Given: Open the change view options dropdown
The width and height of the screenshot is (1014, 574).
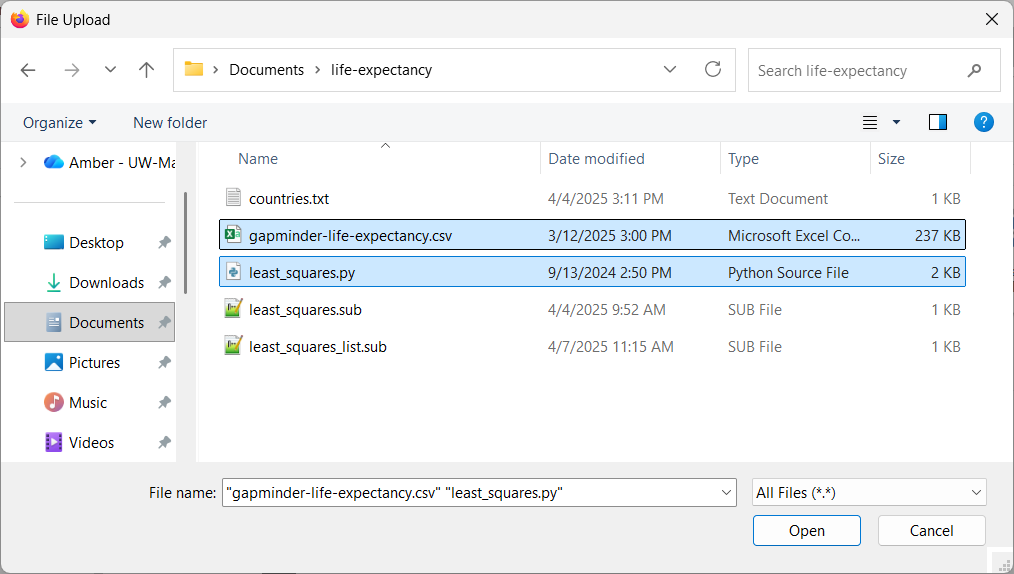Looking at the screenshot, I should click(896, 122).
